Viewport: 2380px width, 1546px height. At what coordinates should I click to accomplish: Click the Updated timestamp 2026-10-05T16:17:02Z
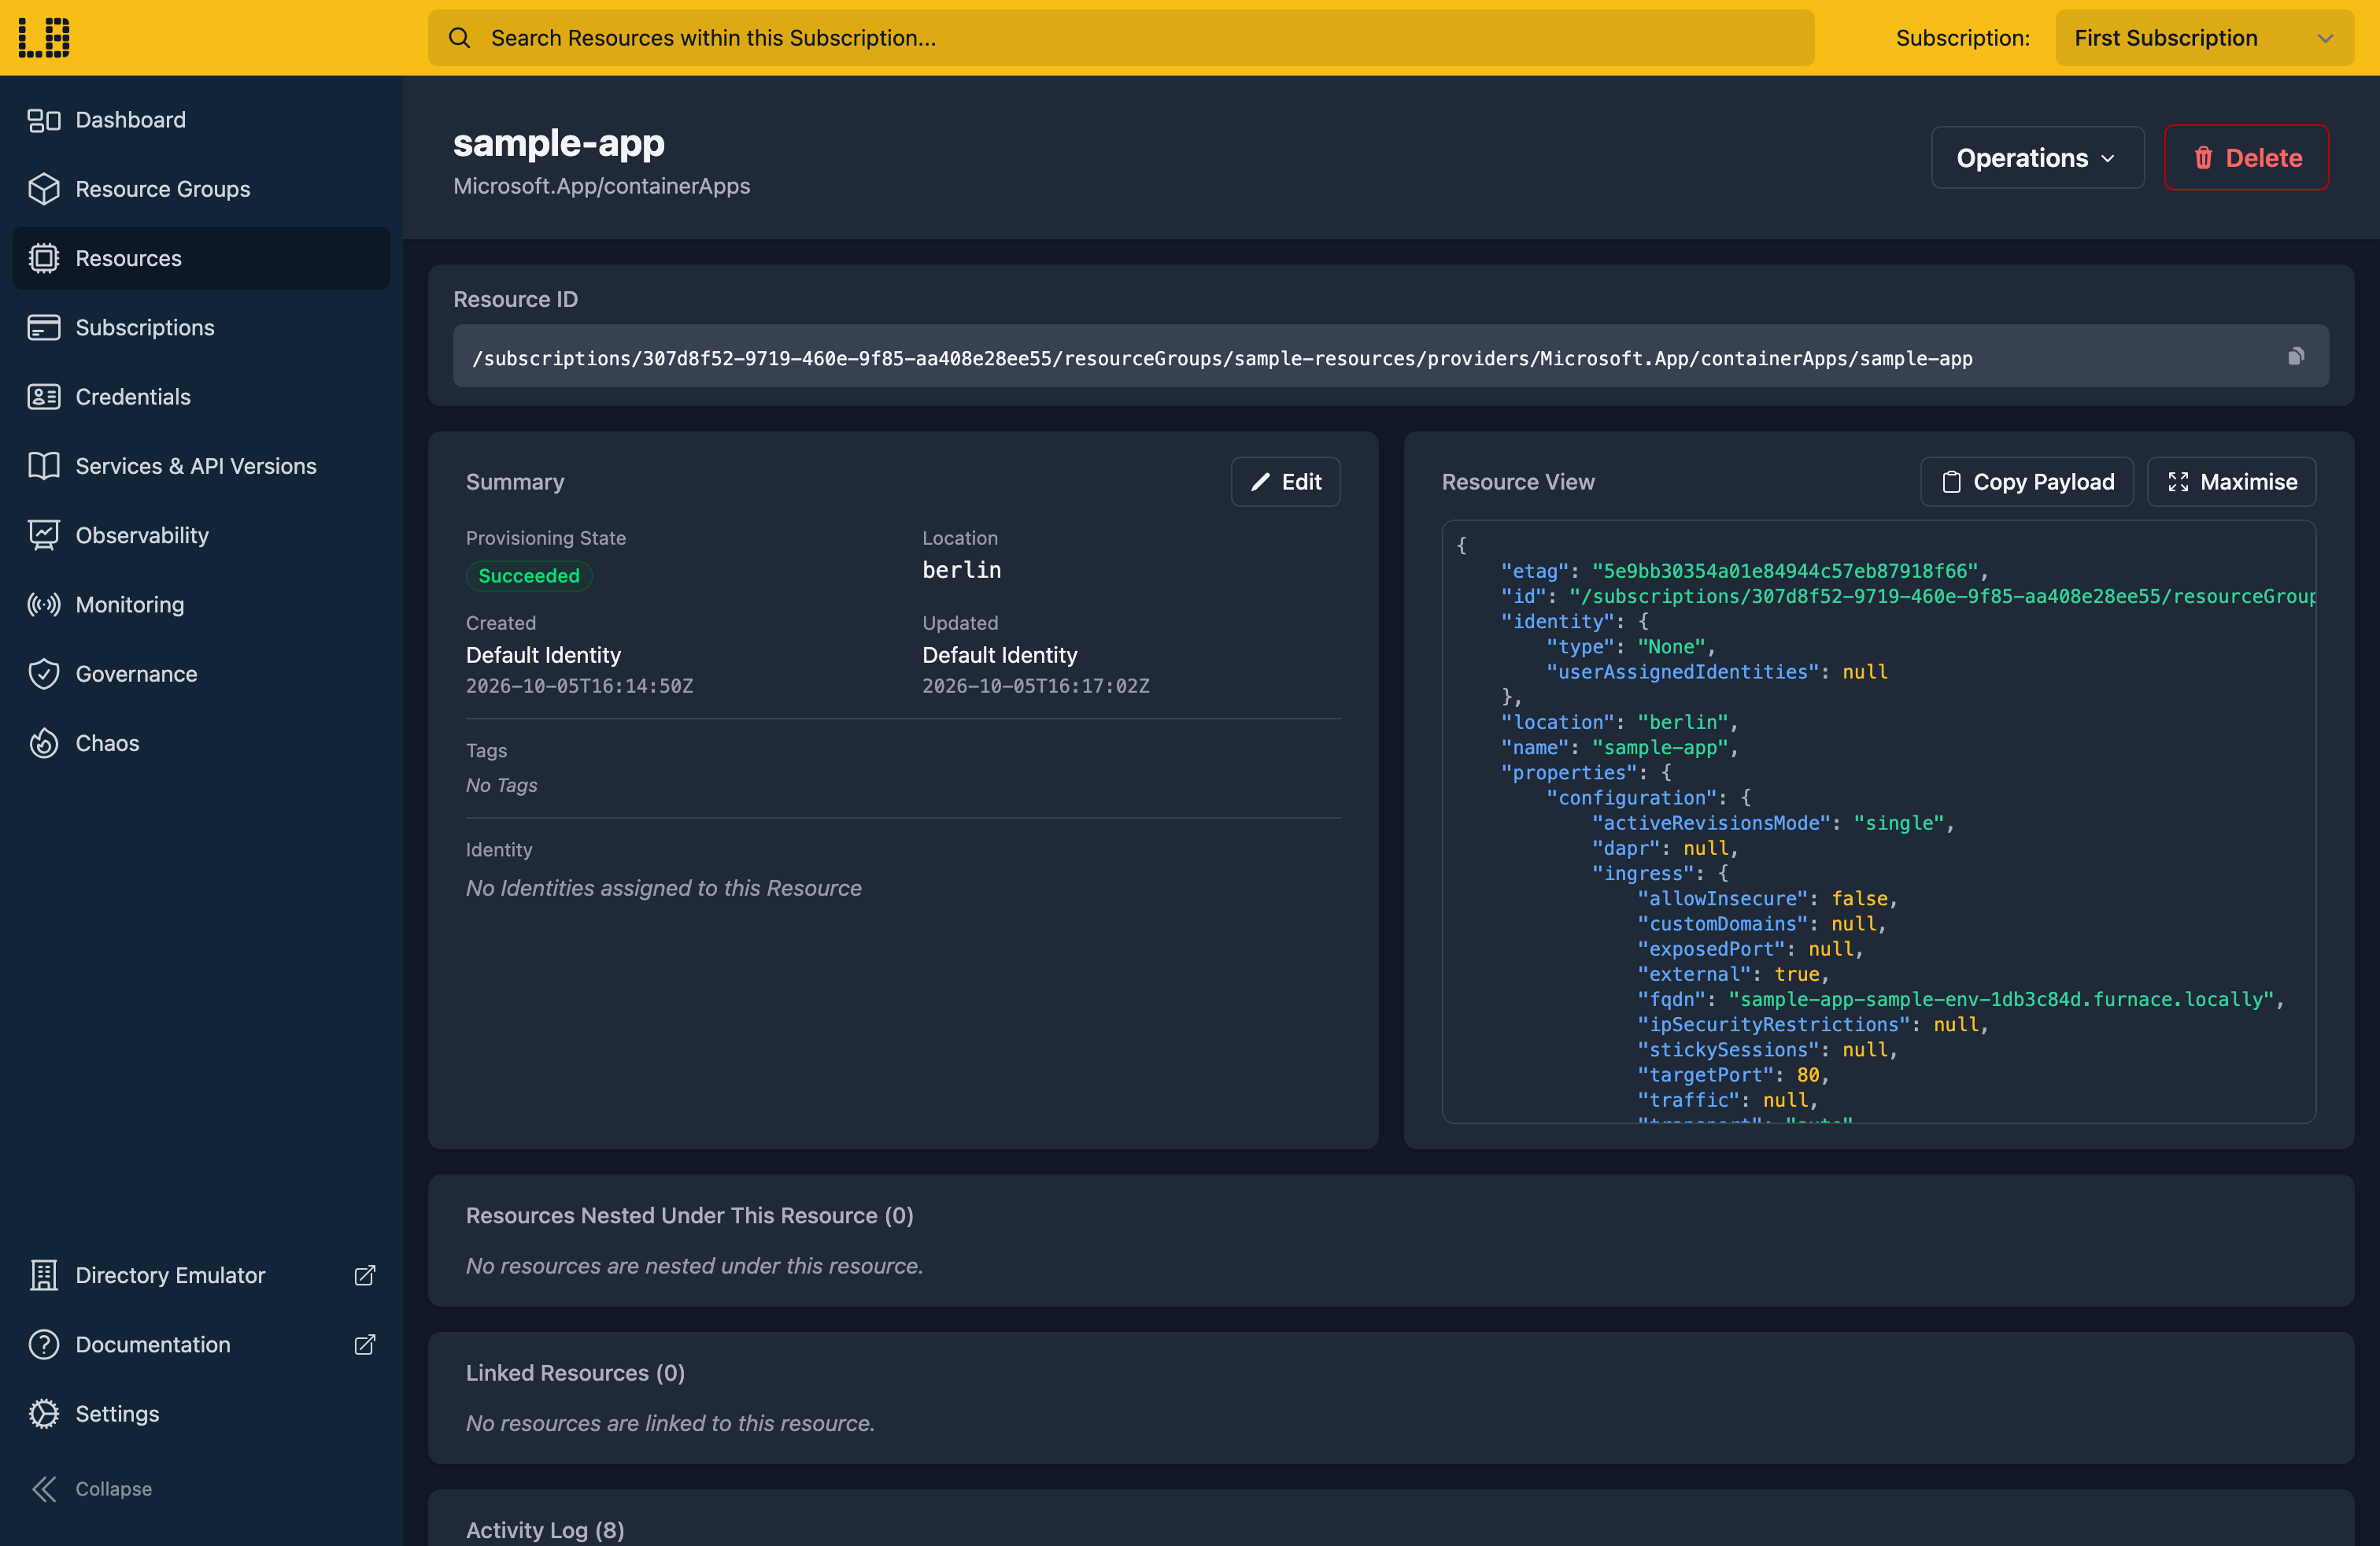click(1035, 686)
